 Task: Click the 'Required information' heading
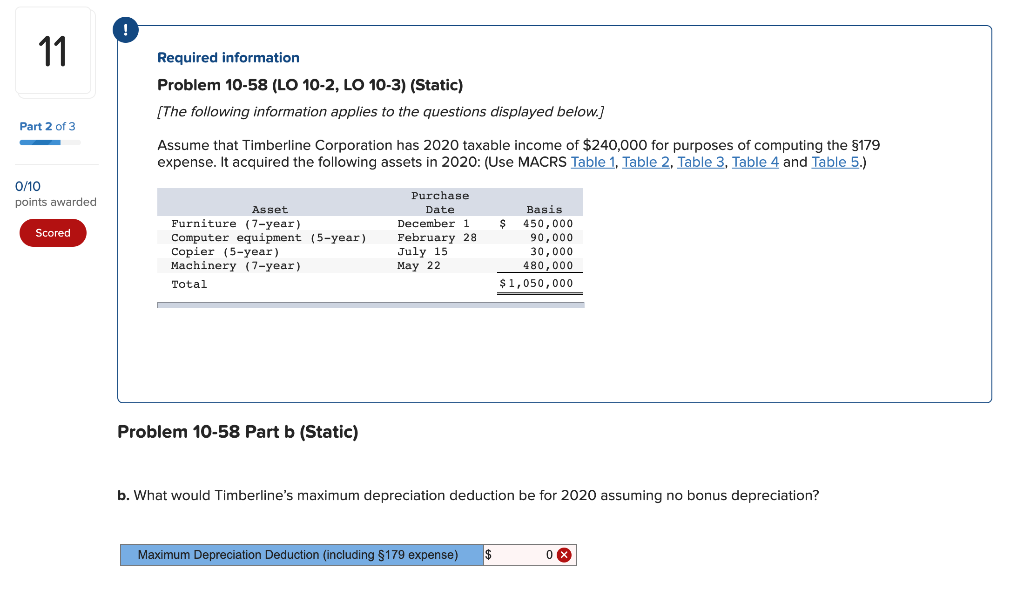[x=229, y=57]
